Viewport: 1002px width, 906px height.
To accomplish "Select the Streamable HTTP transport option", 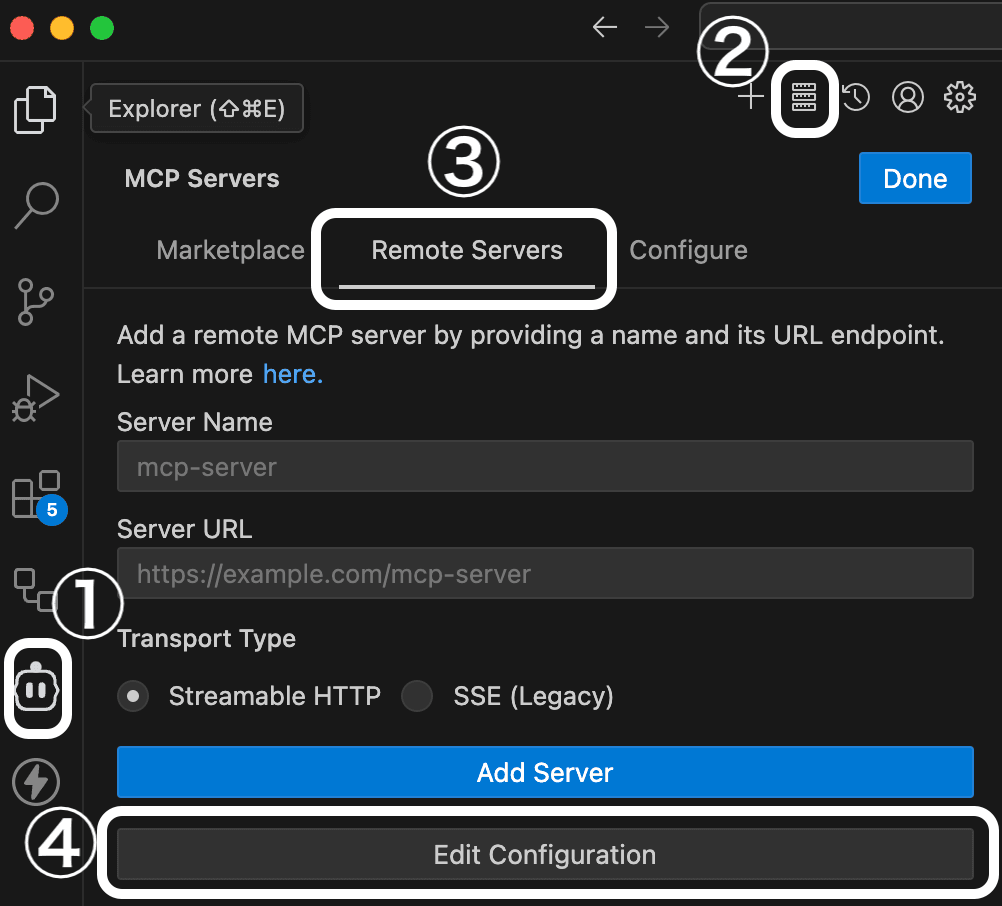I will [133, 696].
